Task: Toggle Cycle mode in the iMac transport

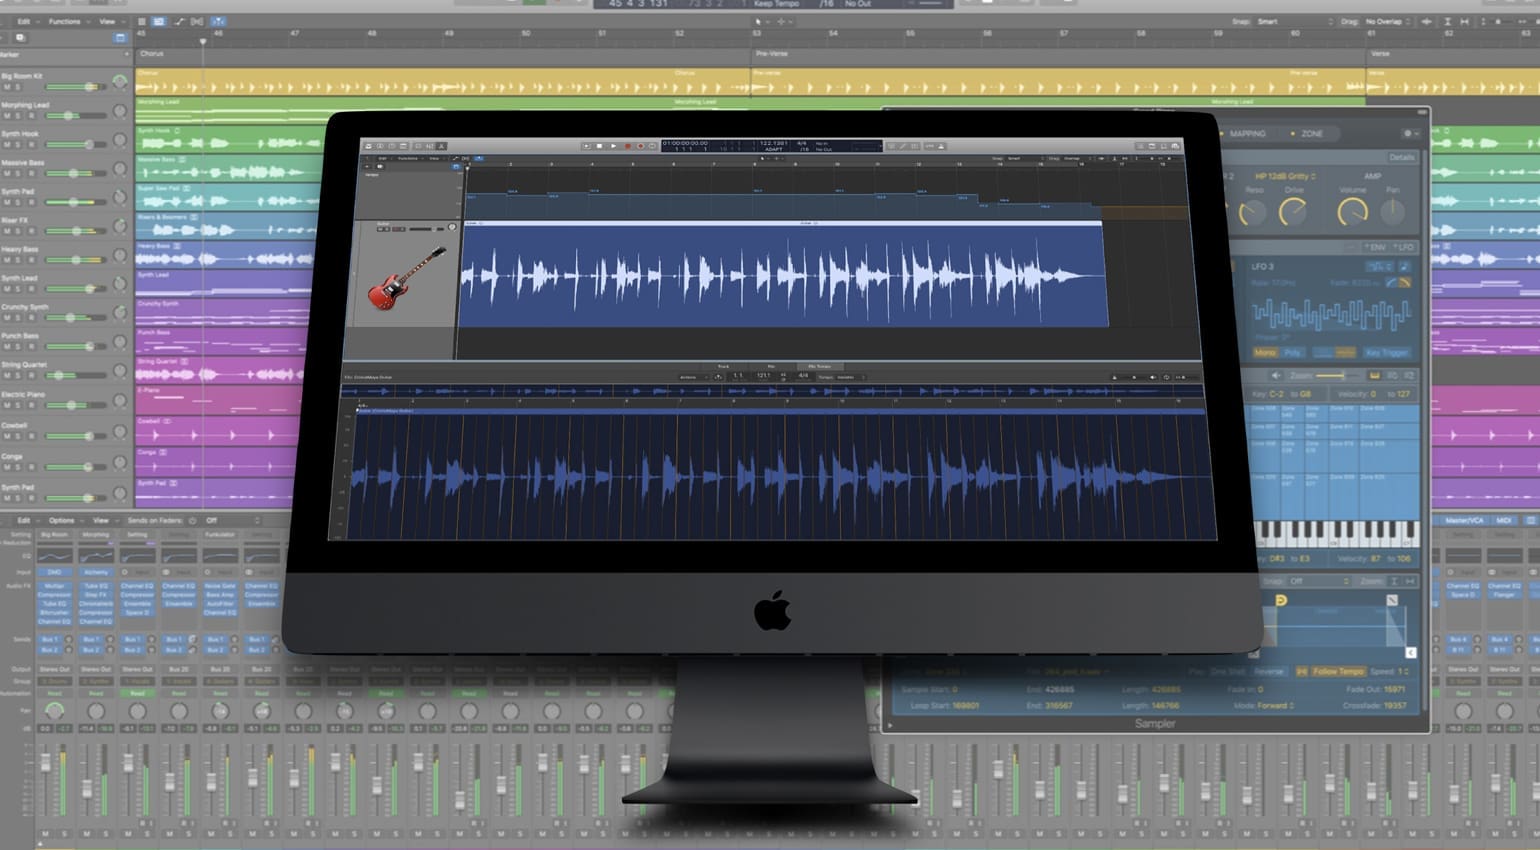Action: coord(653,145)
